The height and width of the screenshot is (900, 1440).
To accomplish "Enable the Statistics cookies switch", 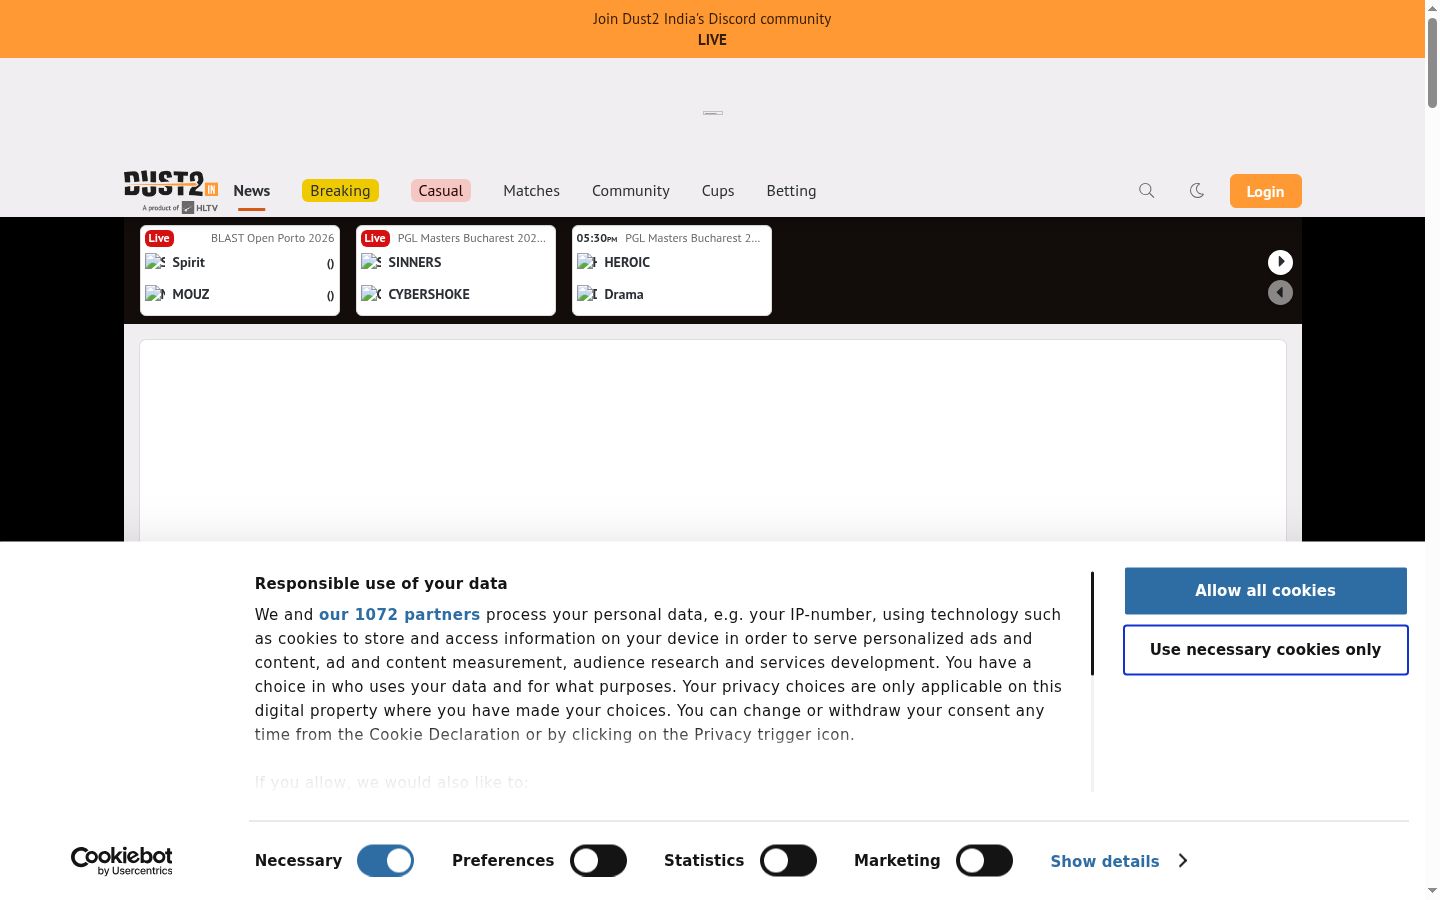I will click(788, 861).
